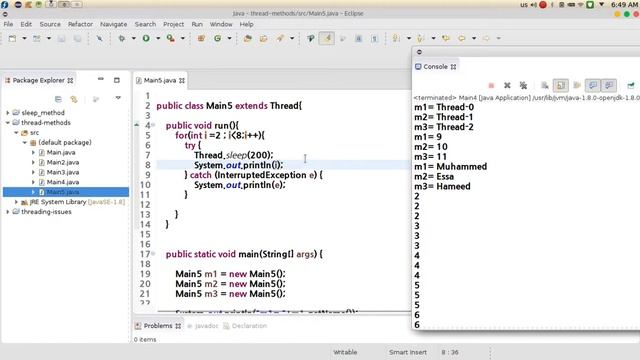Viewport: 640px width, 360px height.
Task: Click the Console Terminate red square icon
Action: [491, 85]
